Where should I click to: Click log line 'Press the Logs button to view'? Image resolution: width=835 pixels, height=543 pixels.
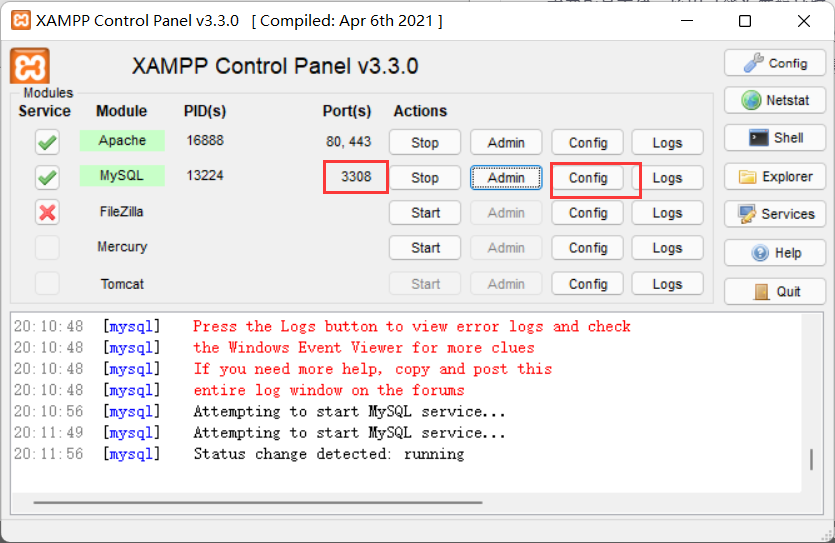[412, 326]
